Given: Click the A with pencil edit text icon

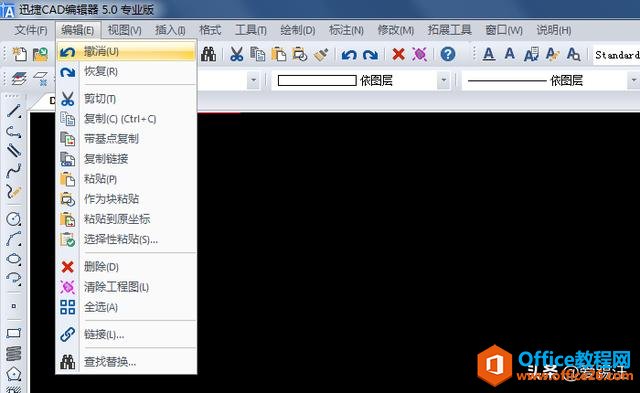Looking at the screenshot, I should point(552,54).
